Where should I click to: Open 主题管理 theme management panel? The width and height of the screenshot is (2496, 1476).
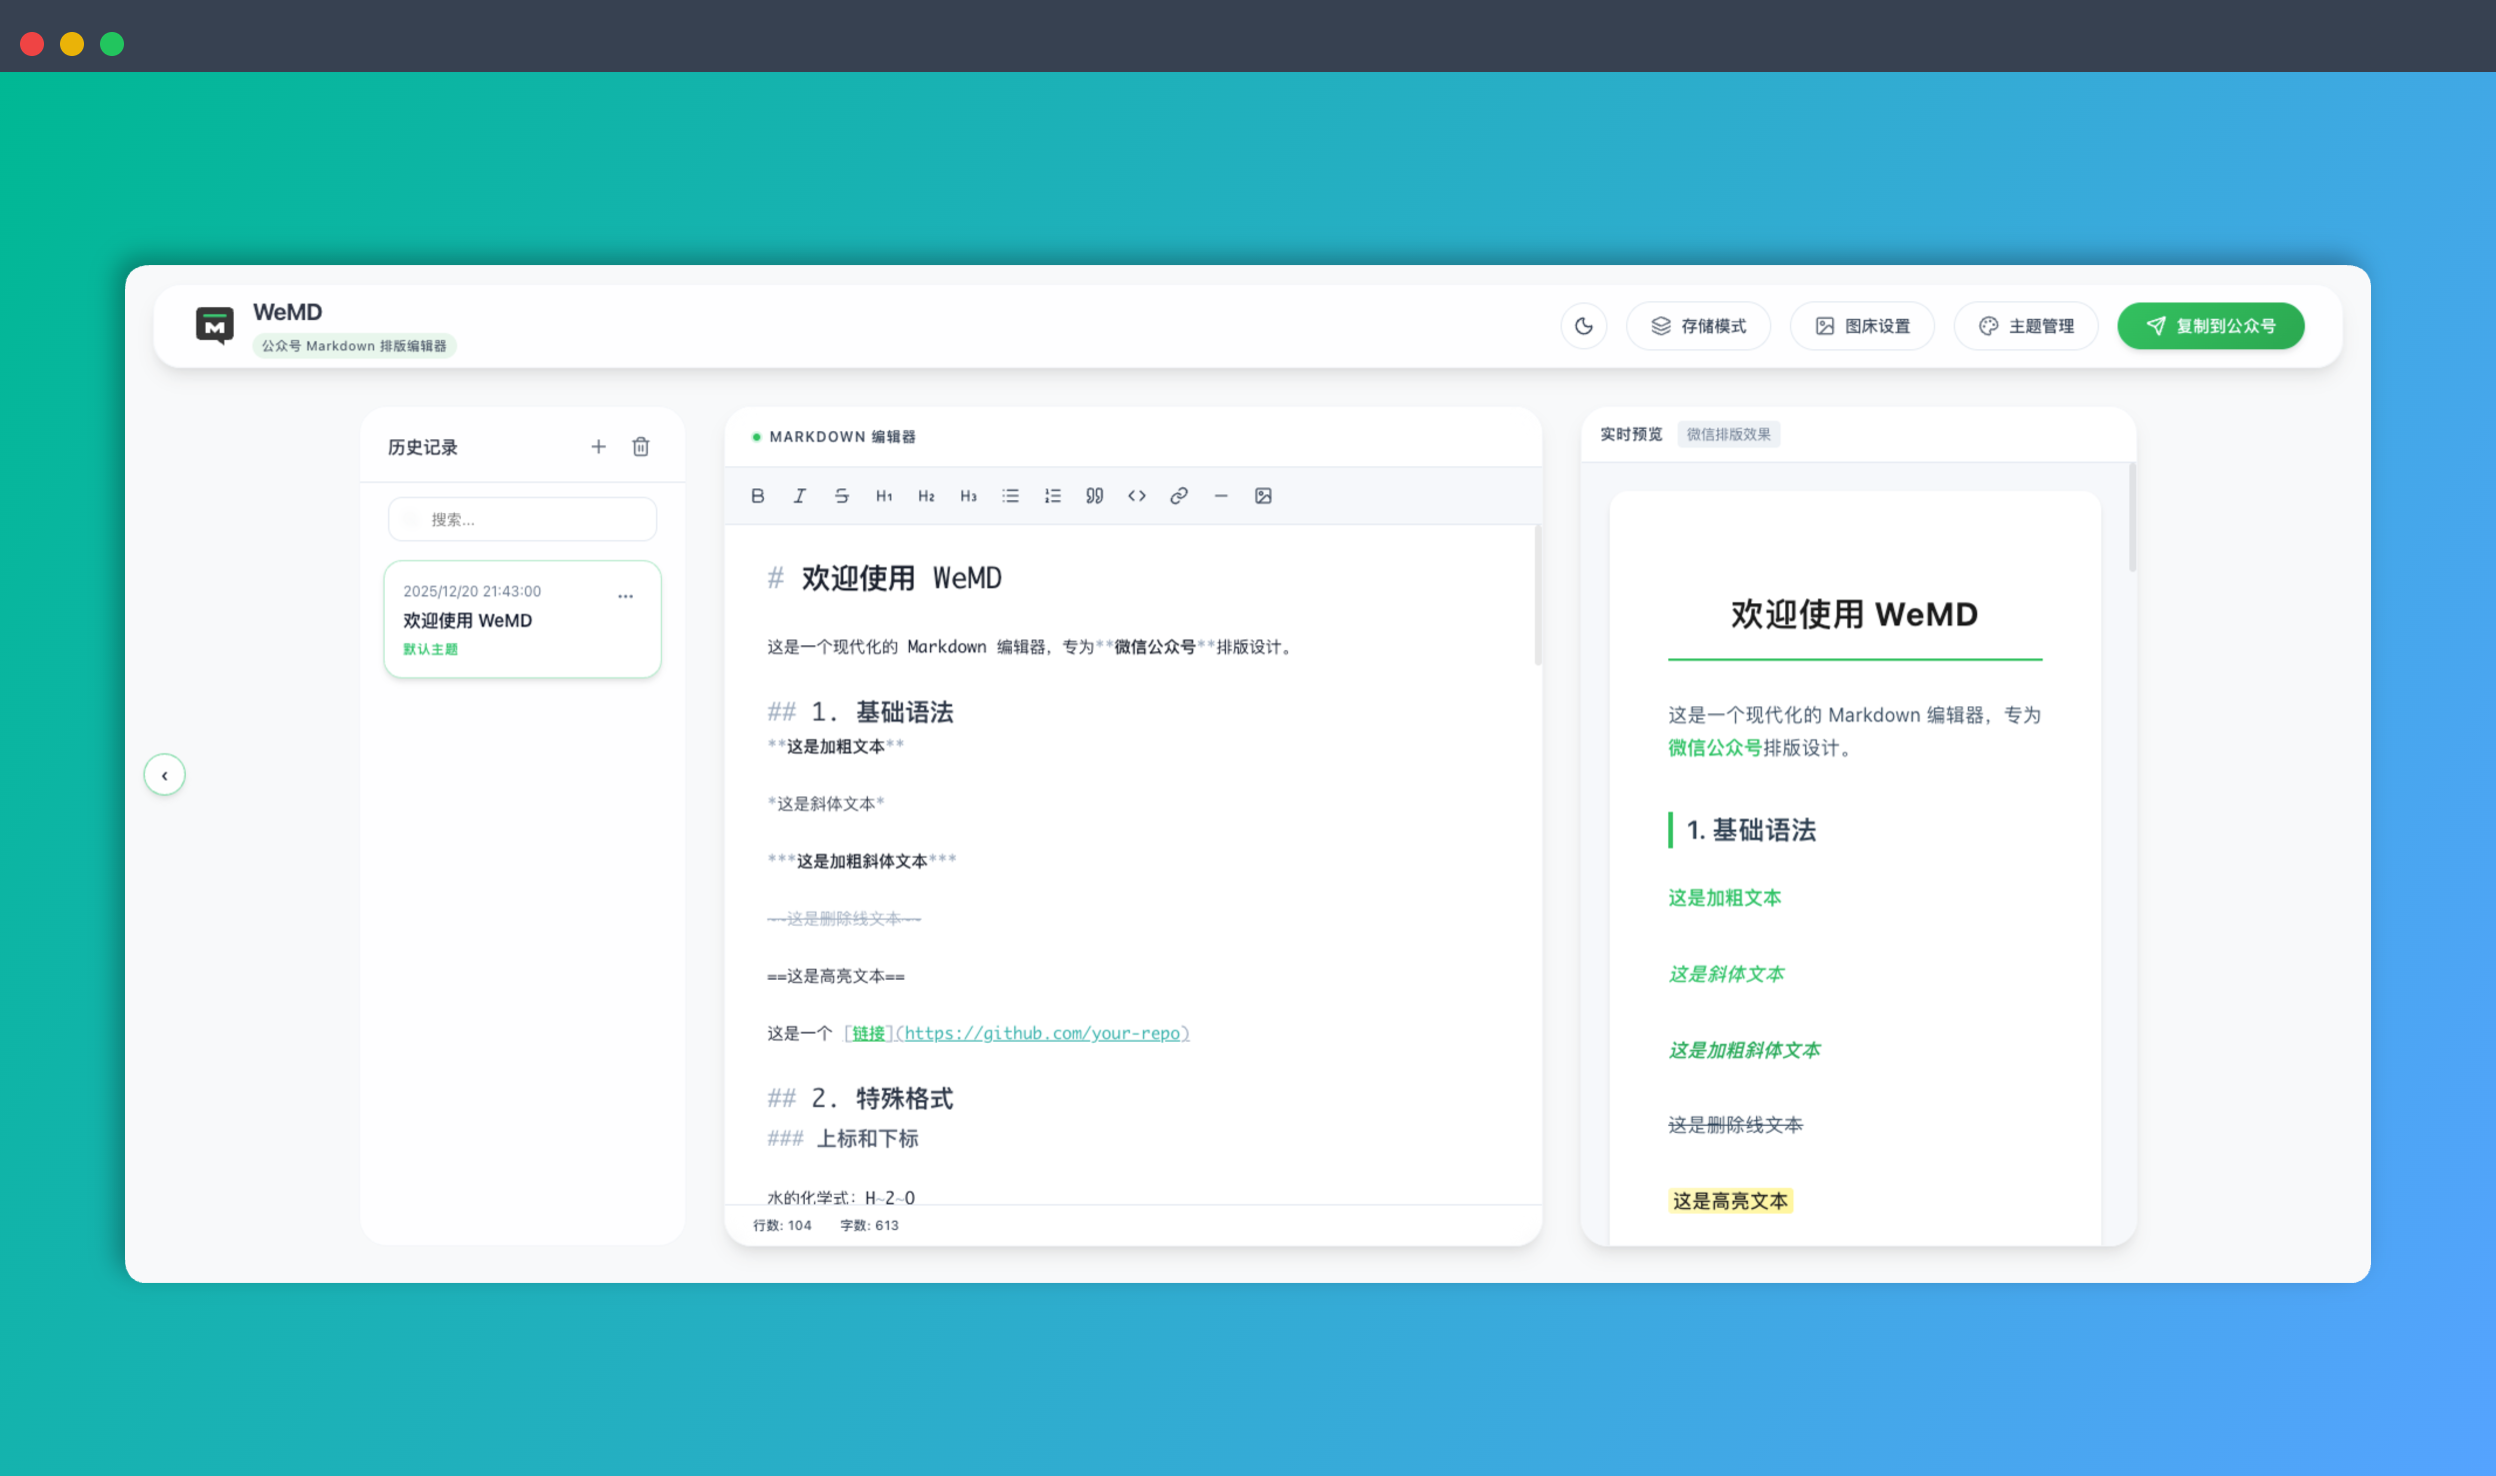[2026, 325]
